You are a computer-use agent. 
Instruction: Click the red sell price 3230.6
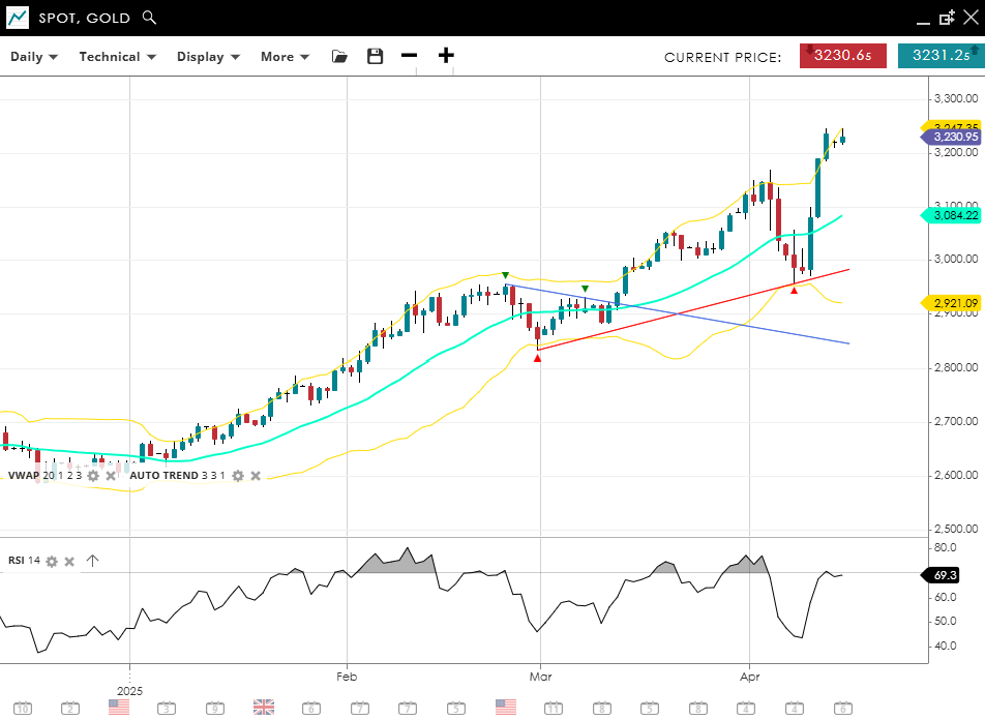point(842,56)
